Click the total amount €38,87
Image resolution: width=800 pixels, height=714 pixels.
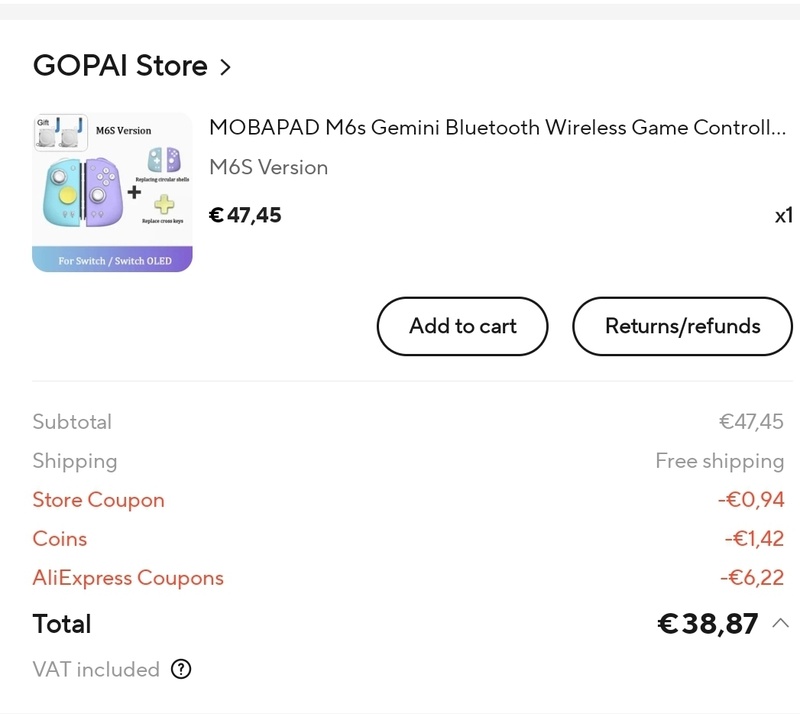[707, 624]
